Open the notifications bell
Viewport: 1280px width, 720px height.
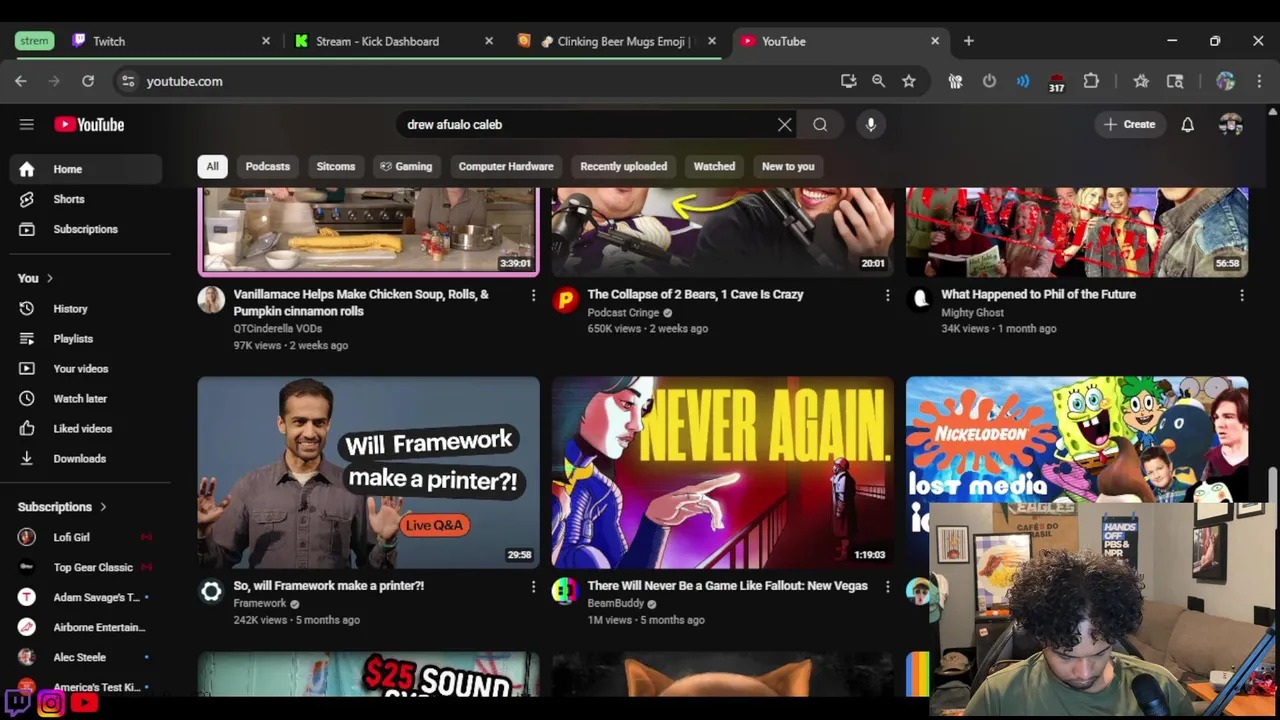point(1187,124)
